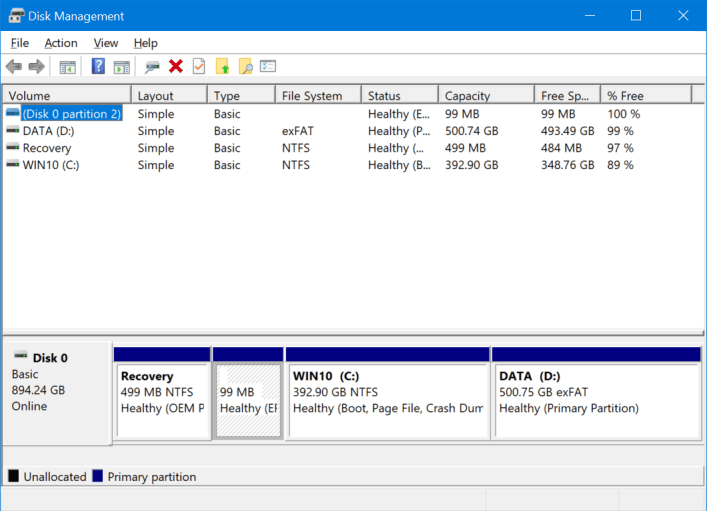
Task: Select the Recovery 499 MB NTFS partition block
Action: pyautogui.click(x=162, y=392)
